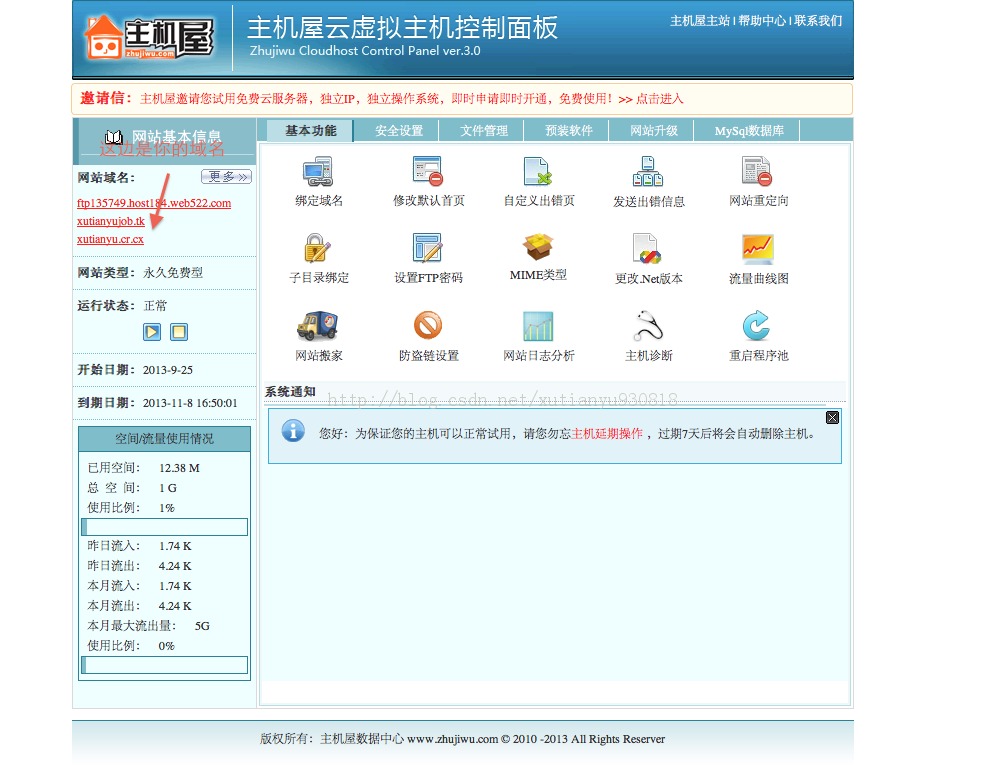This screenshot has height=778, width=988.
Task: Open 网站重定向 site redirect icon
Action: point(757,171)
